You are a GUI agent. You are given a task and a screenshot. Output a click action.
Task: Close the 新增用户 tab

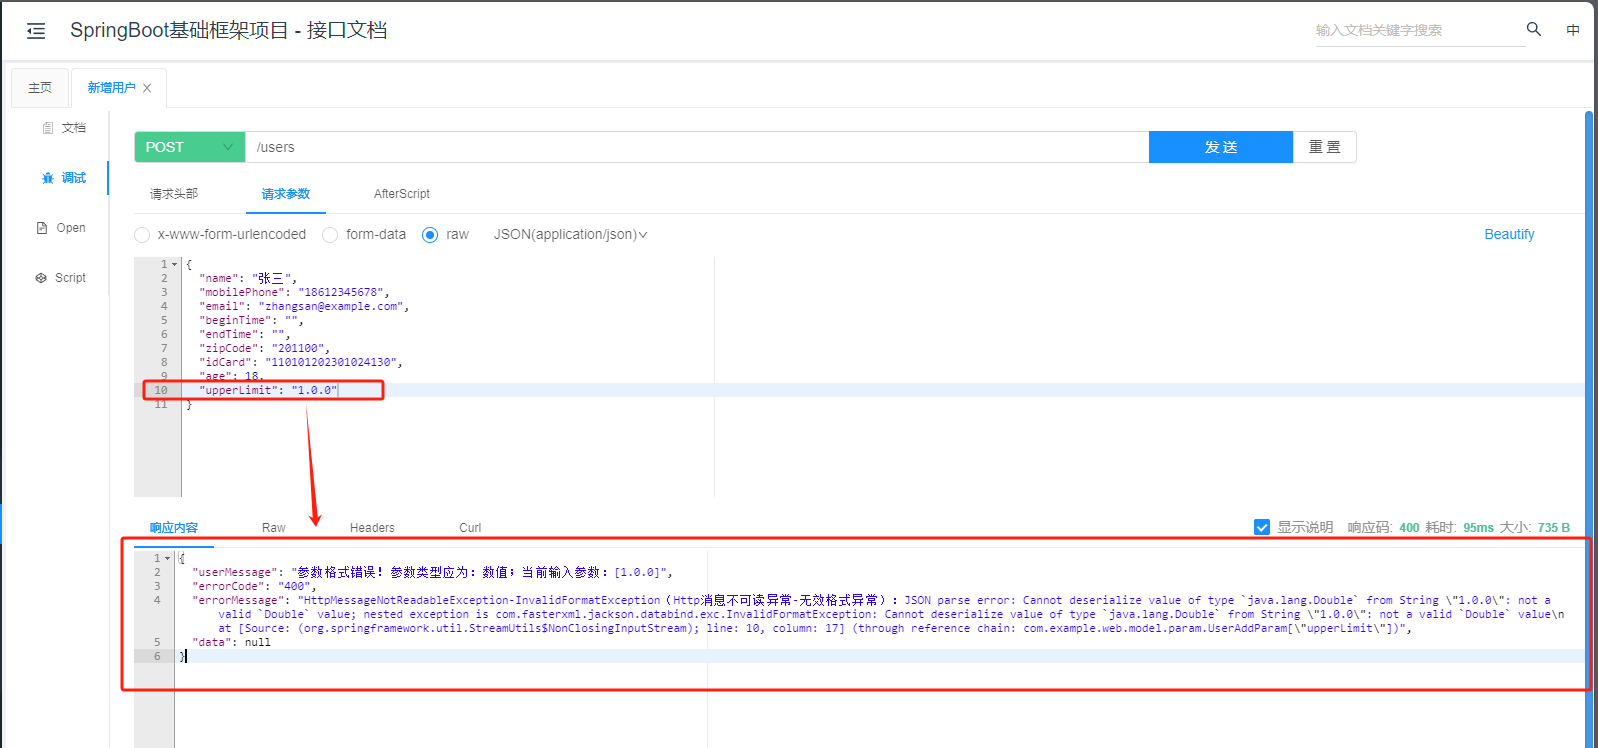(x=147, y=88)
